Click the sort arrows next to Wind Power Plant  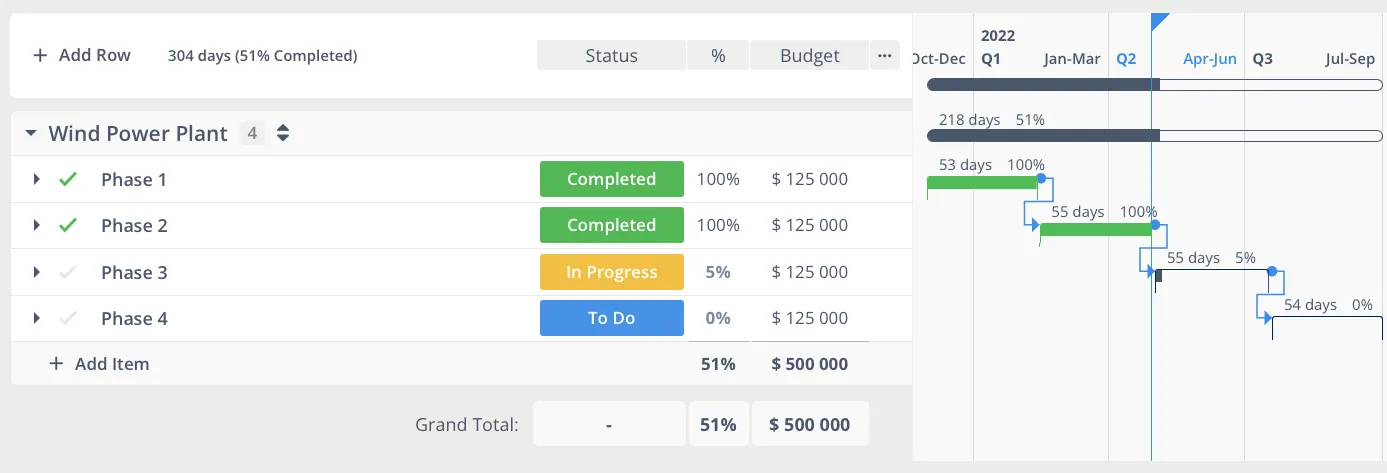pyautogui.click(x=283, y=133)
